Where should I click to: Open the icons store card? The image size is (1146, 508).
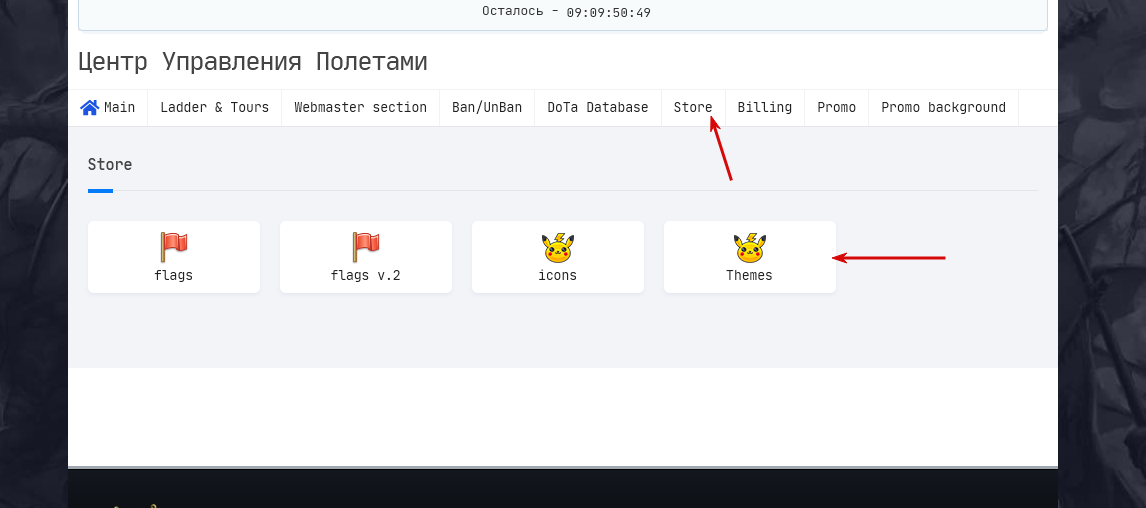click(x=558, y=257)
